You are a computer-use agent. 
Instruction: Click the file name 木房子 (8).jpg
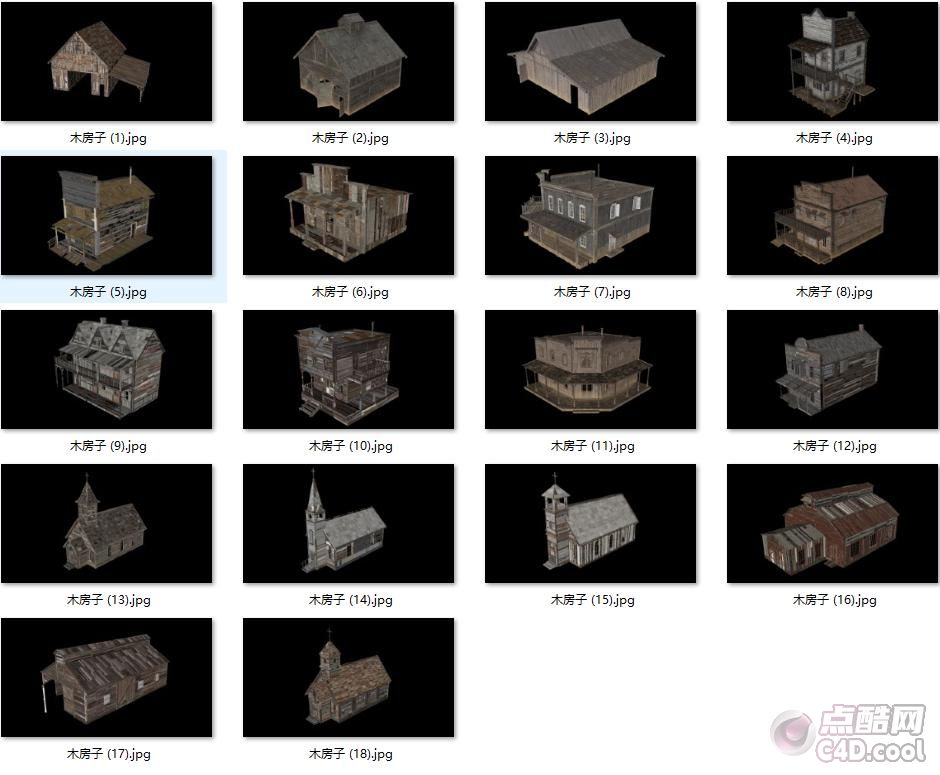coord(834,292)
